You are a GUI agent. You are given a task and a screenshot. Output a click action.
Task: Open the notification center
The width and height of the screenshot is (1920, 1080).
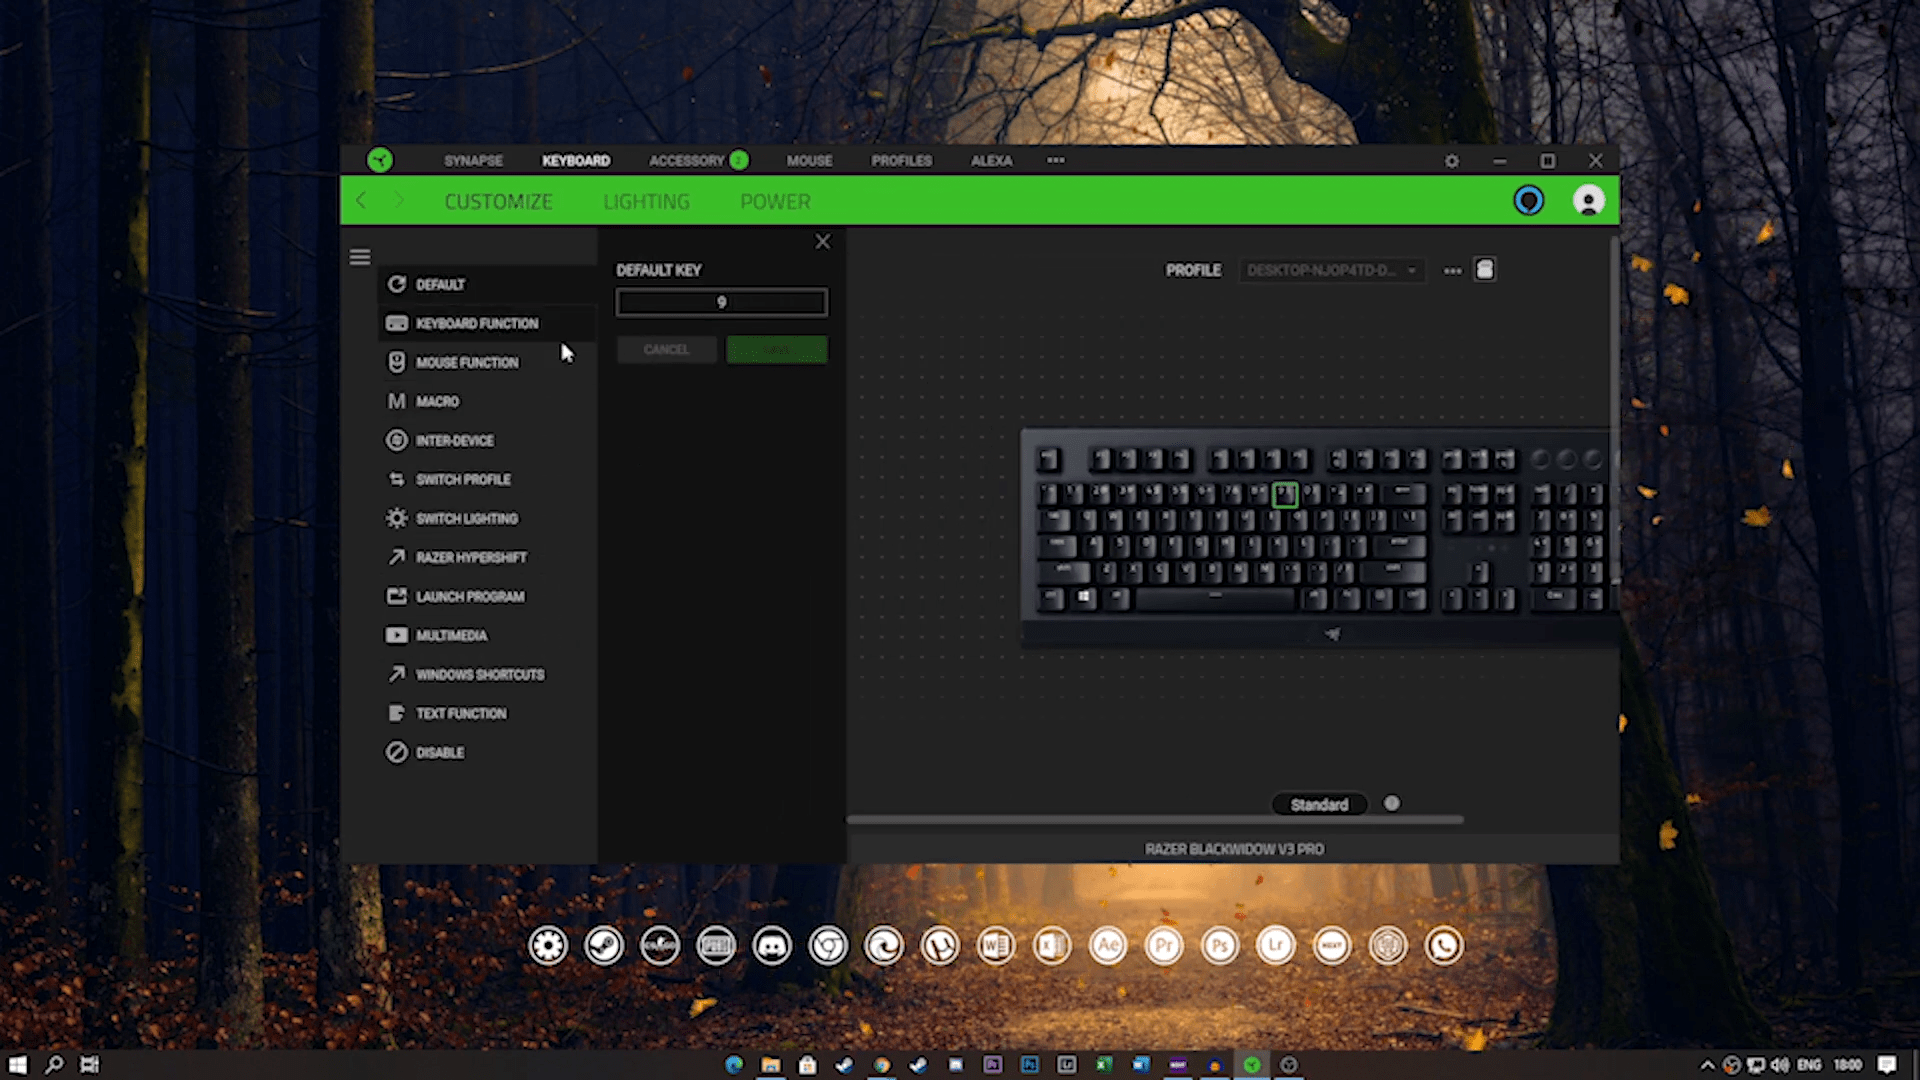1886,1065
